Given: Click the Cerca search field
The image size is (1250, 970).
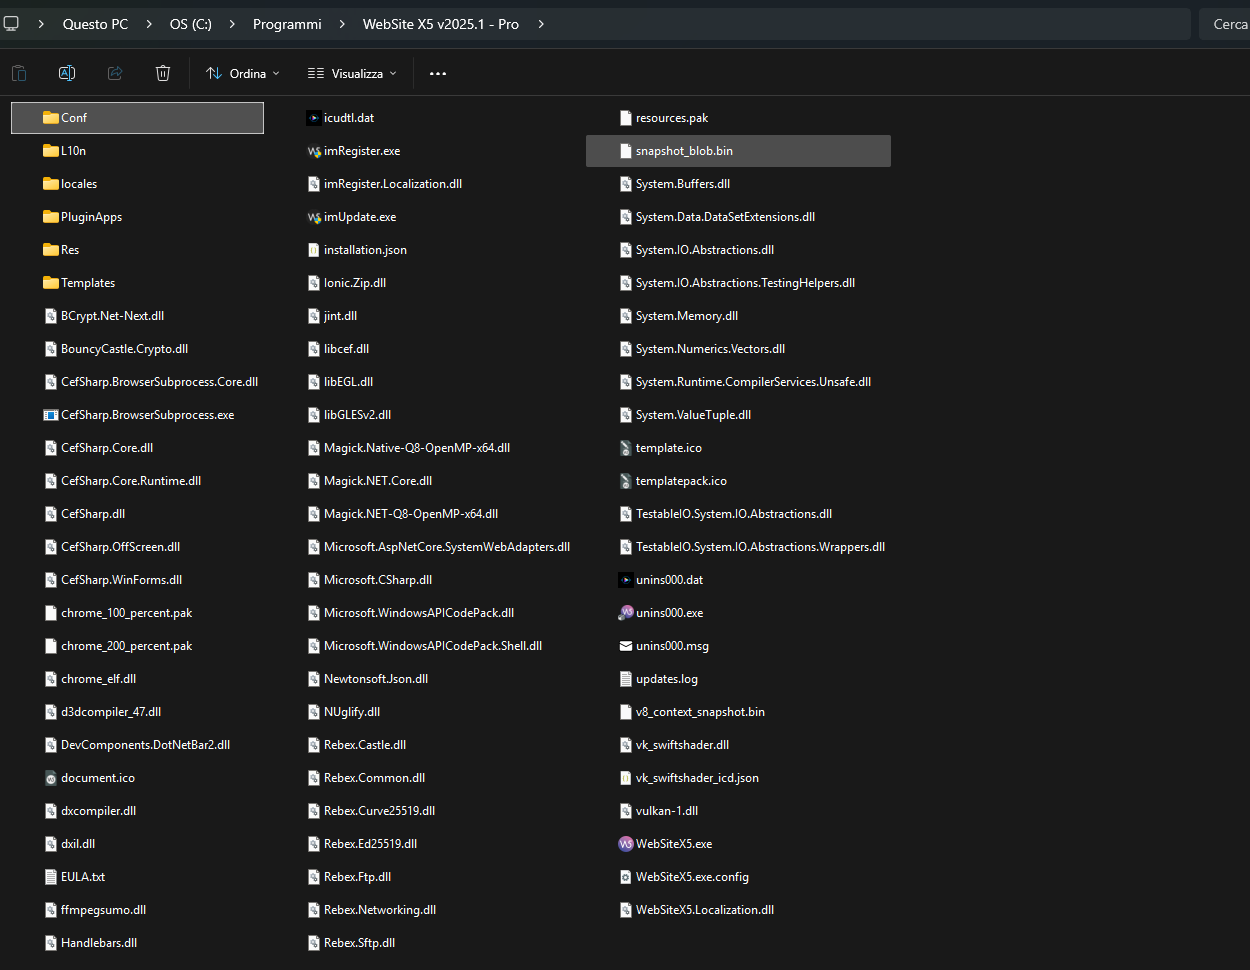Looking at the screenshot, I should click(x=1224, y=24).
